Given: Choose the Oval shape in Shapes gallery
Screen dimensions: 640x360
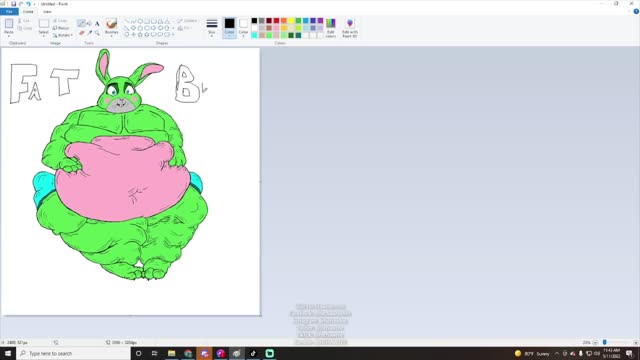Looking at the screenshot, I should [140, 21].
